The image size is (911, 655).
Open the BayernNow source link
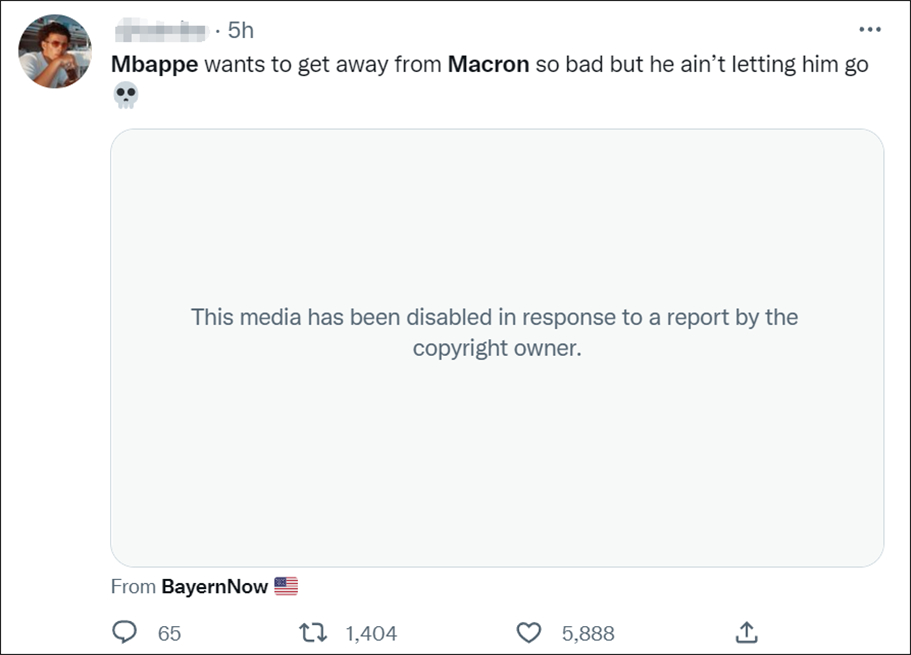tap(215, 587)
